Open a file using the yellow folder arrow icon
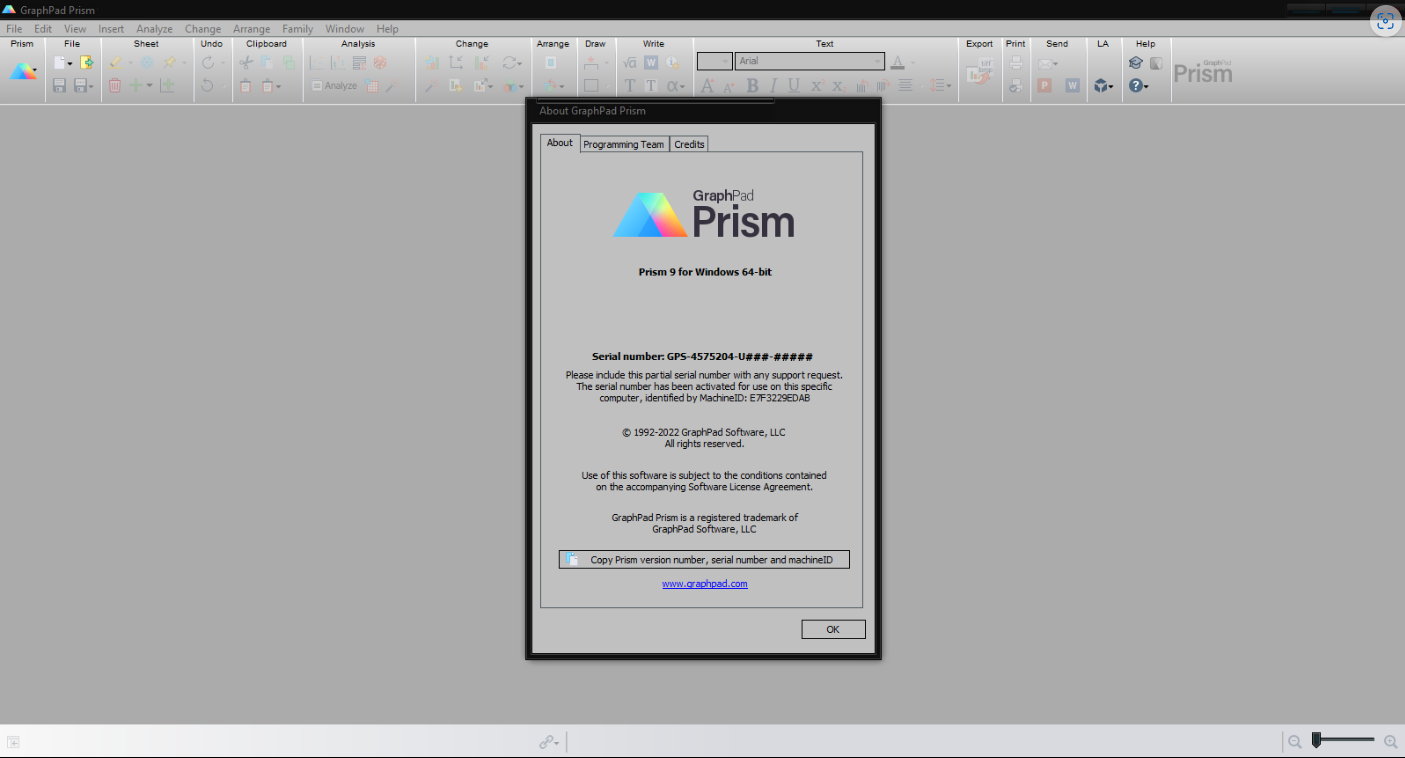 [x=87, y=62]
